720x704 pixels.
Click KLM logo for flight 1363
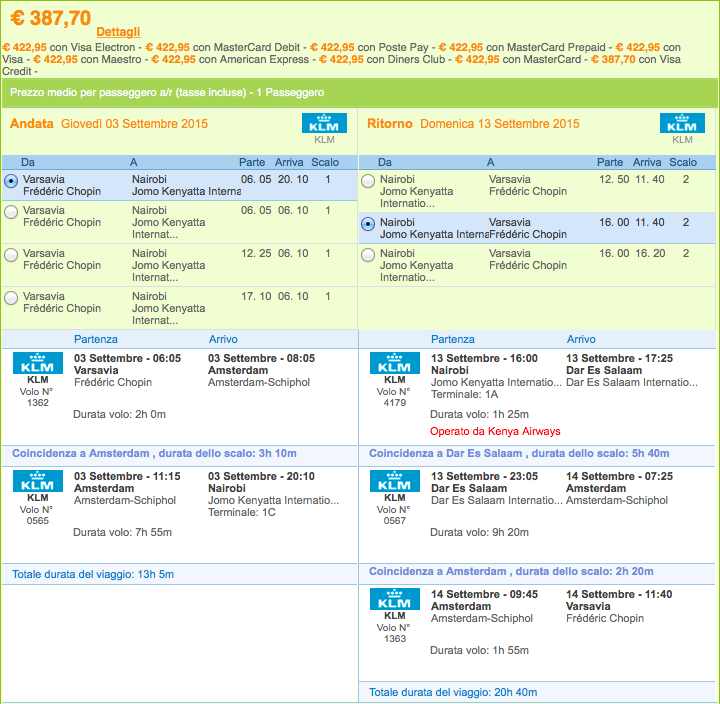(x=394, y=599)
